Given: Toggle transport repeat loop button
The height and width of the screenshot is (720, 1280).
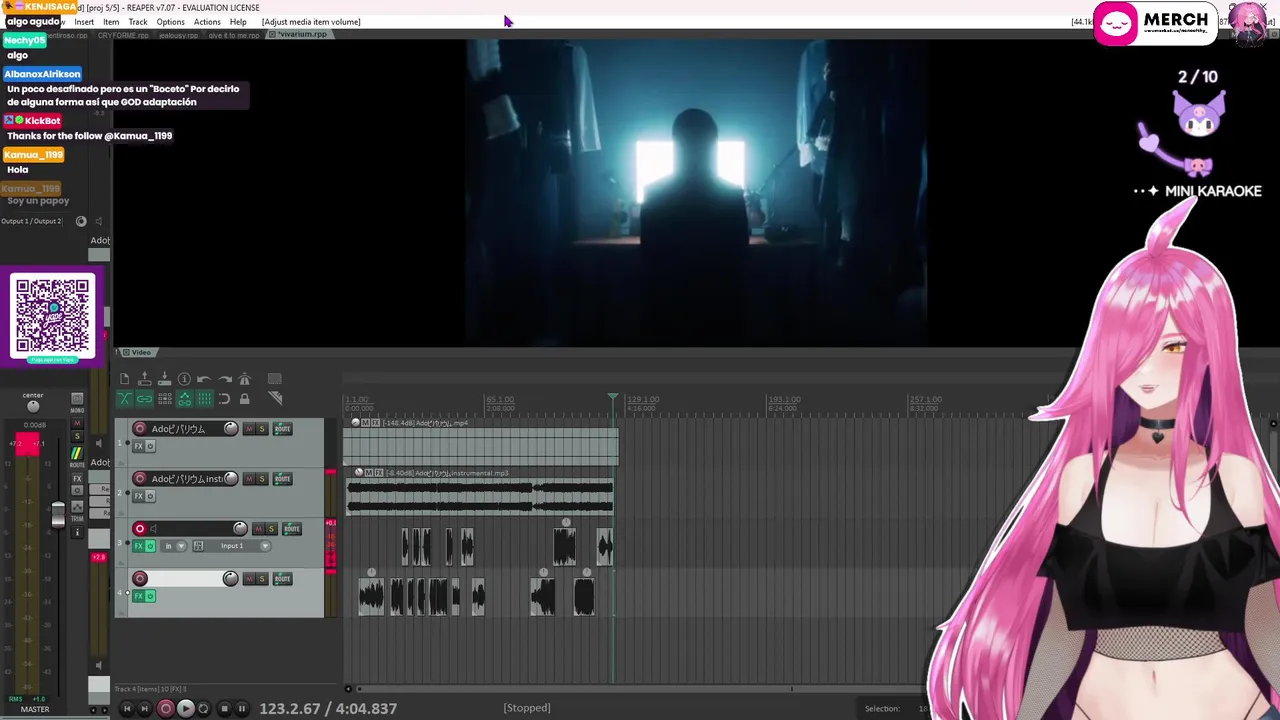Looking at the screenshot, I should point(204,708).
